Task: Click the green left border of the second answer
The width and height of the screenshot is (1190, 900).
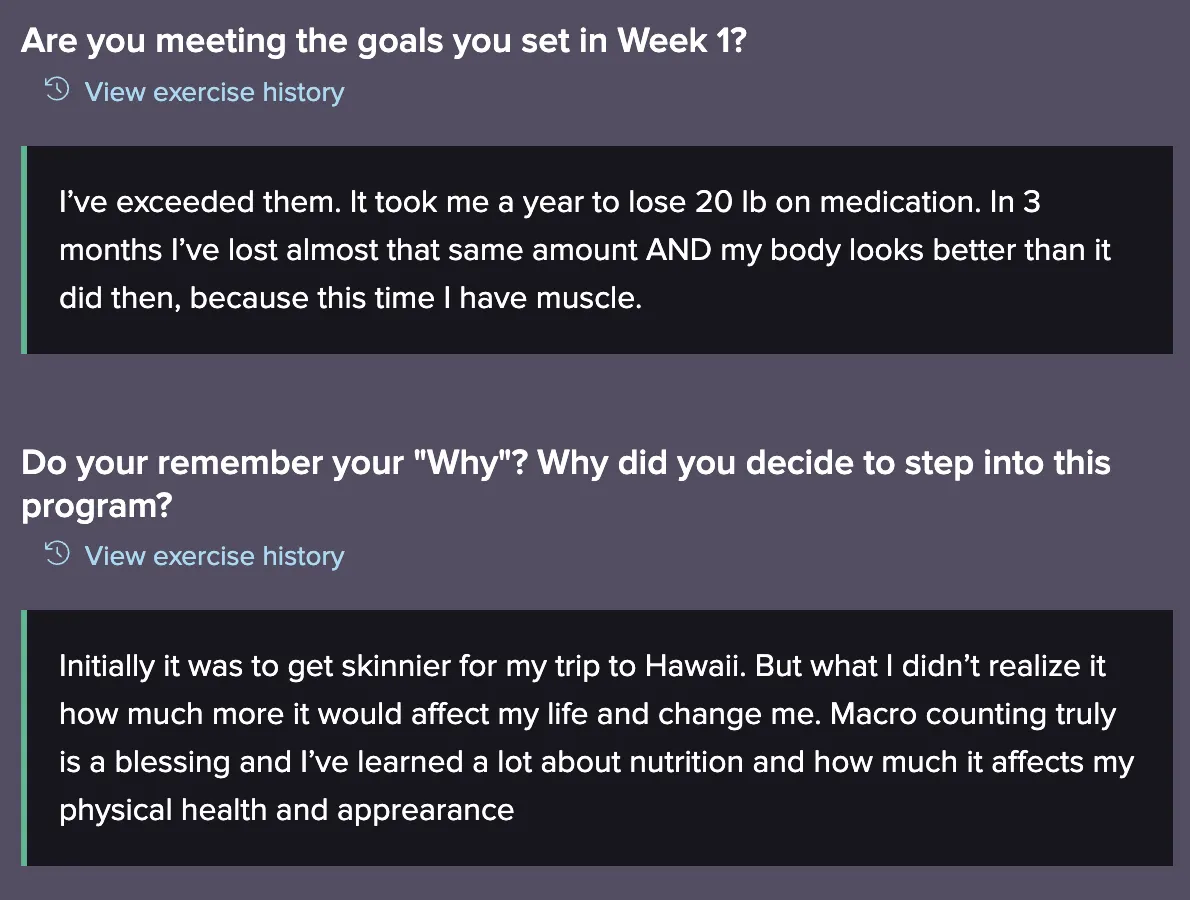Action: (x=24, y=738)
